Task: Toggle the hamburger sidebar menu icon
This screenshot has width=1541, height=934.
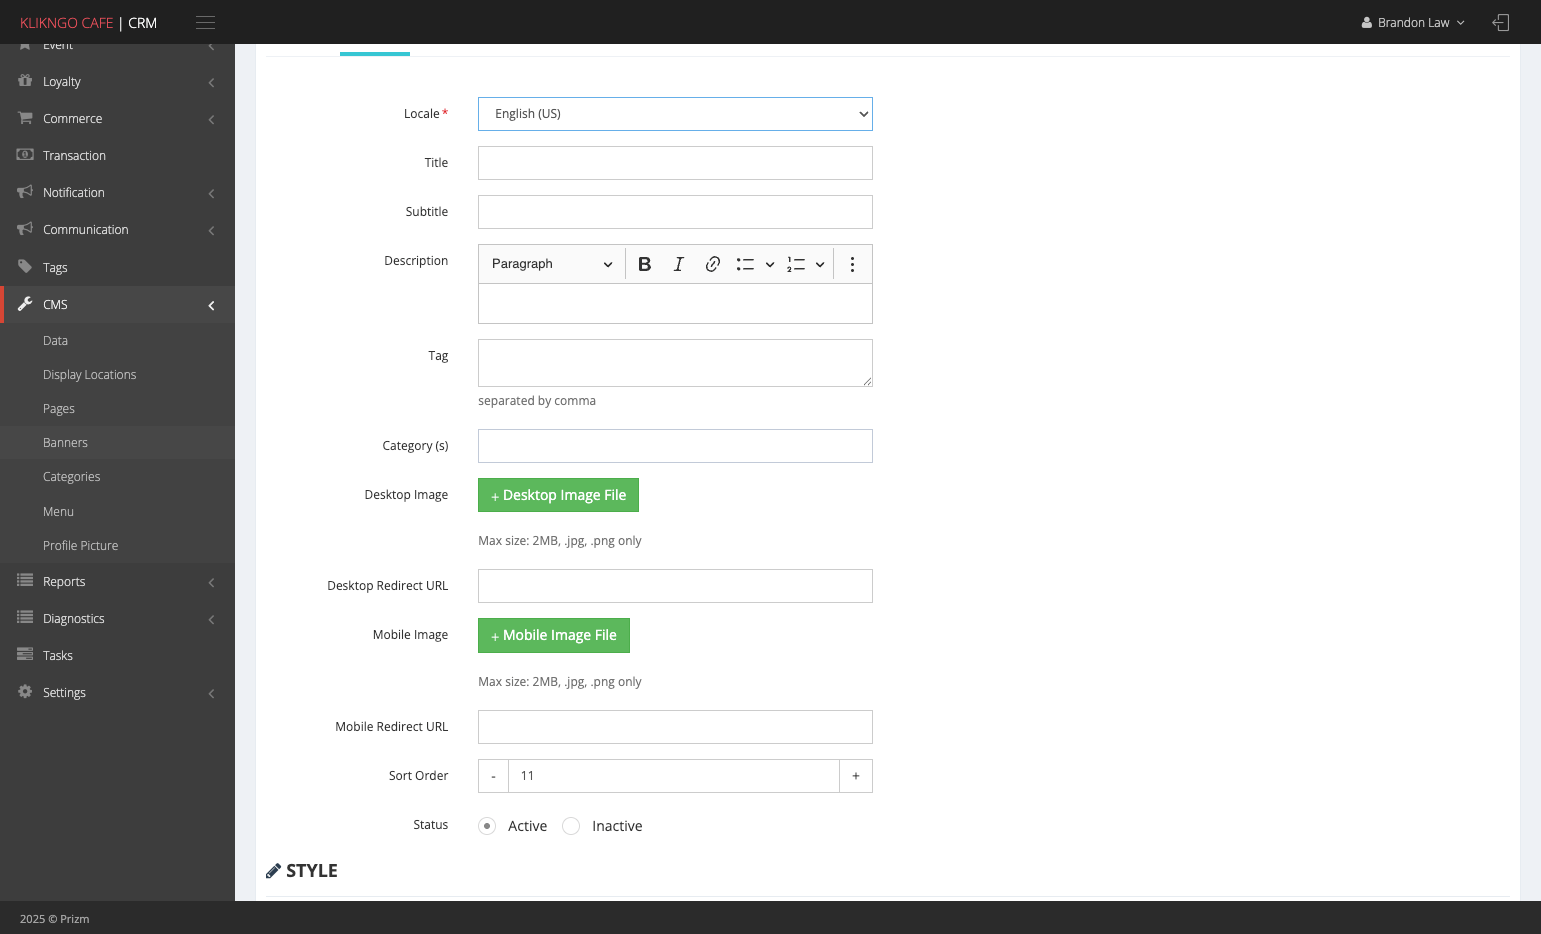Action: tap(205, 22)
